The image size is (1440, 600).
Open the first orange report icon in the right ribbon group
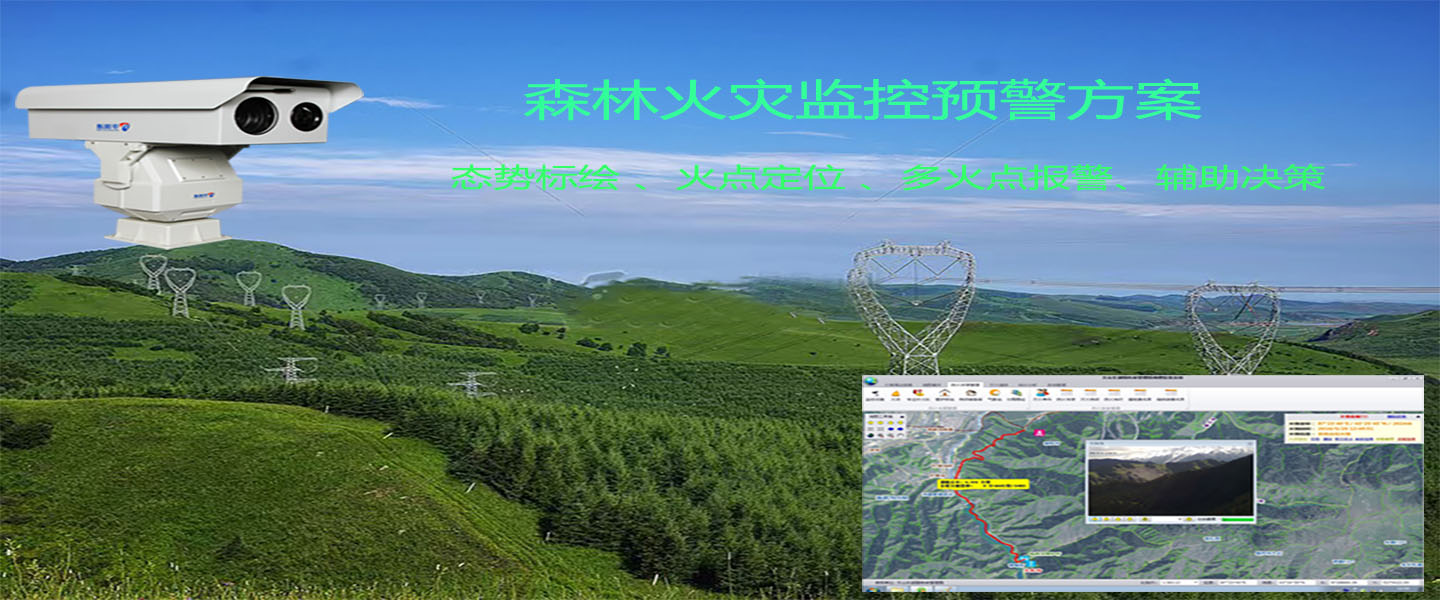[1065, 391]
